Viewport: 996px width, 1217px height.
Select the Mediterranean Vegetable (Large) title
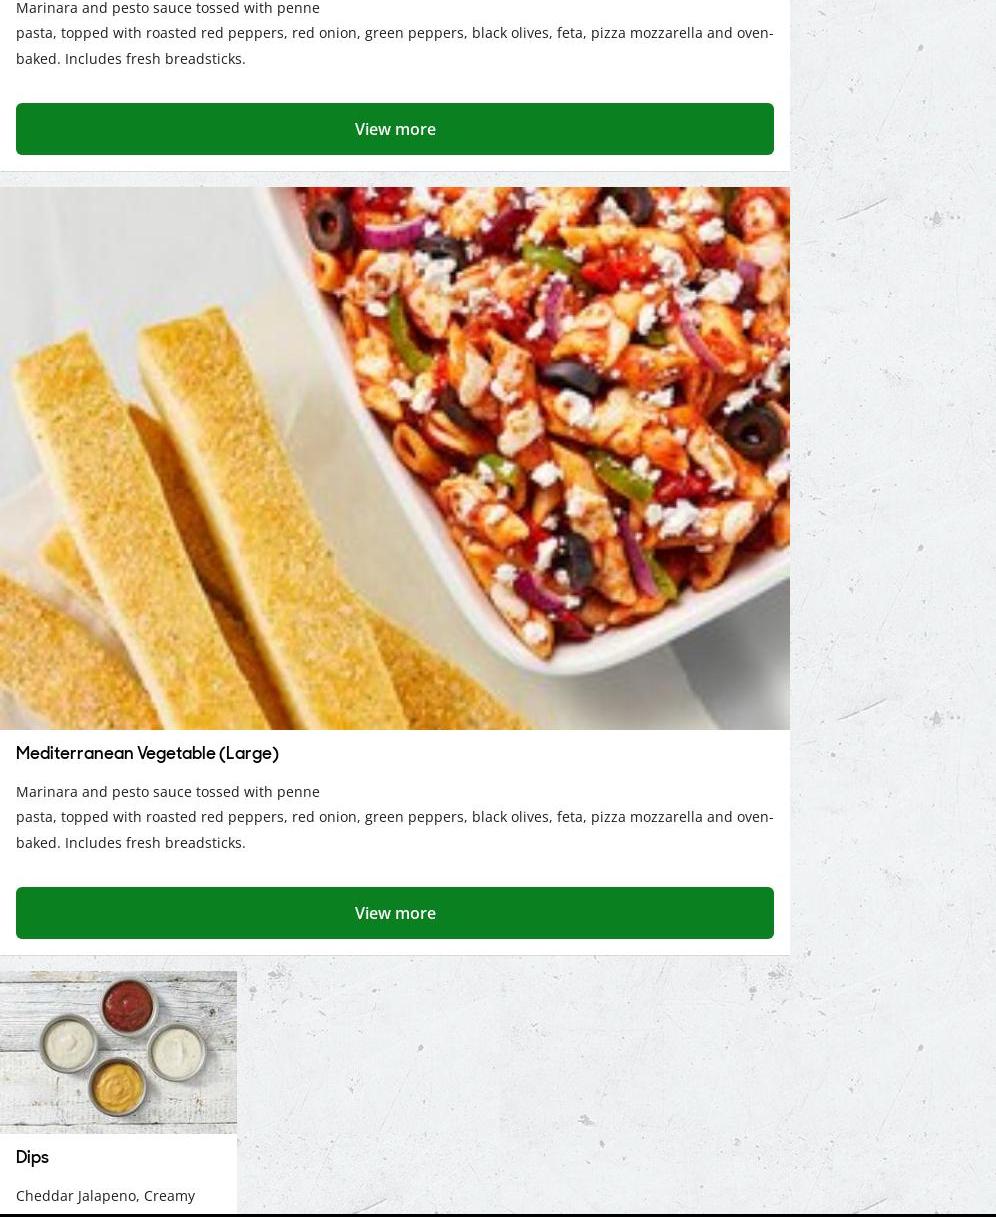point(147,754)
